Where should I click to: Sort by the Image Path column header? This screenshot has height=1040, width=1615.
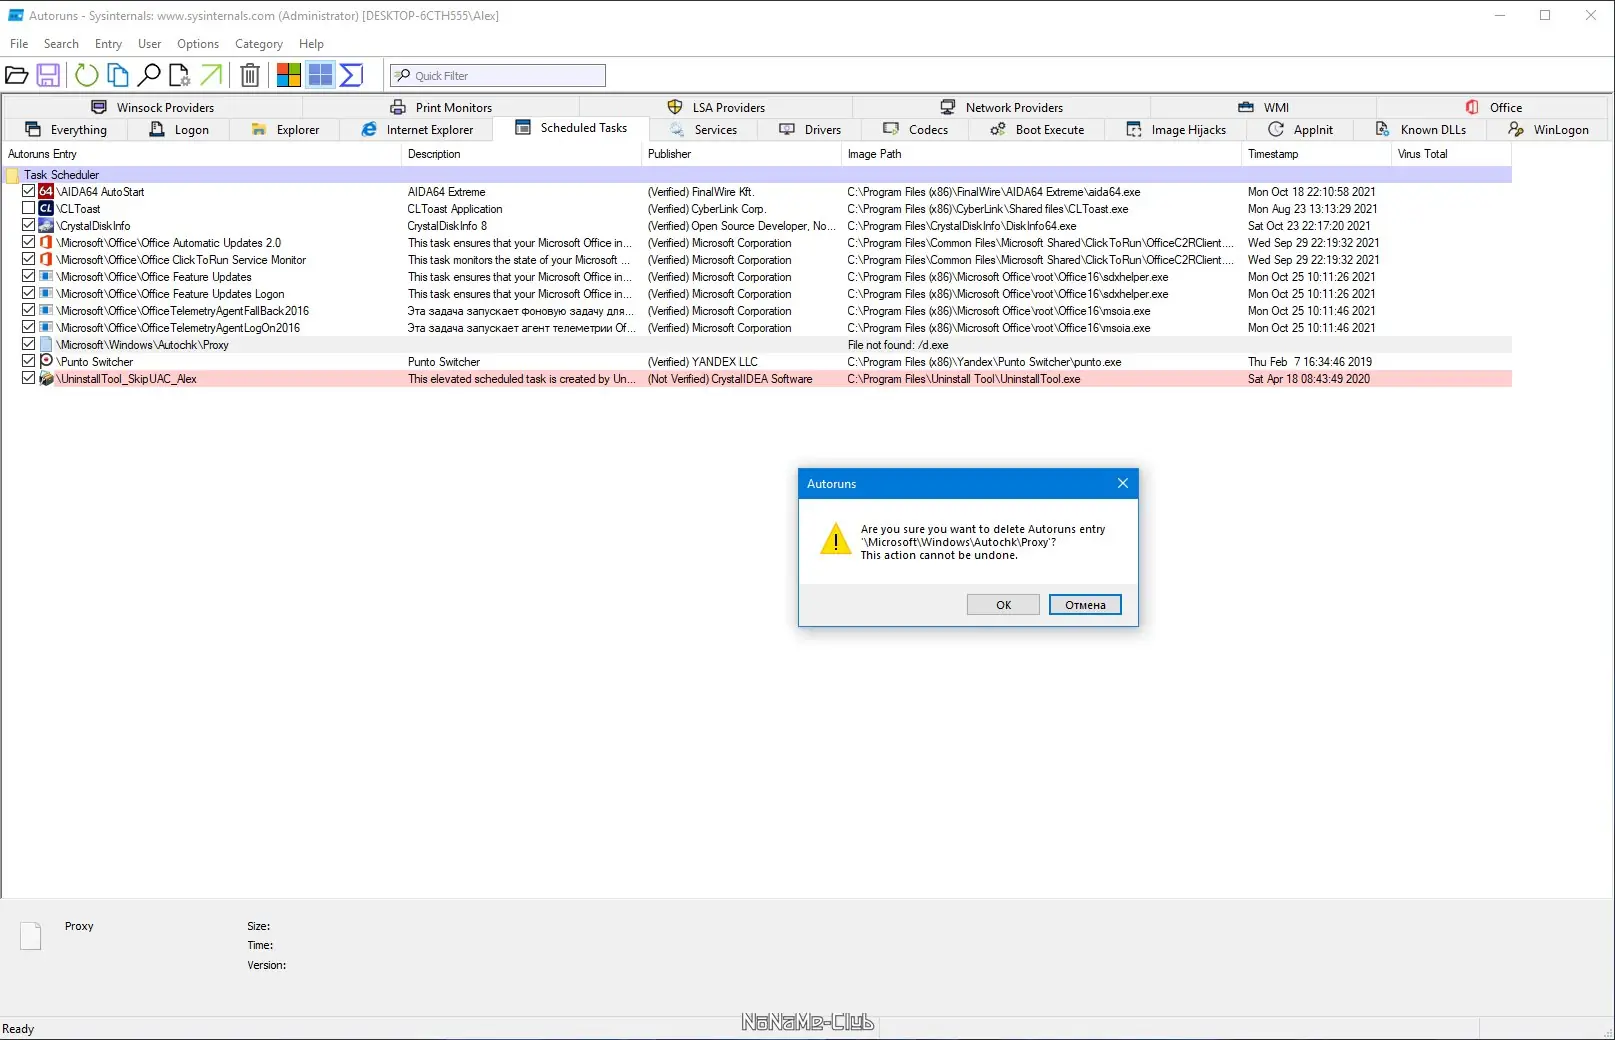click(x=1041, y=154)
